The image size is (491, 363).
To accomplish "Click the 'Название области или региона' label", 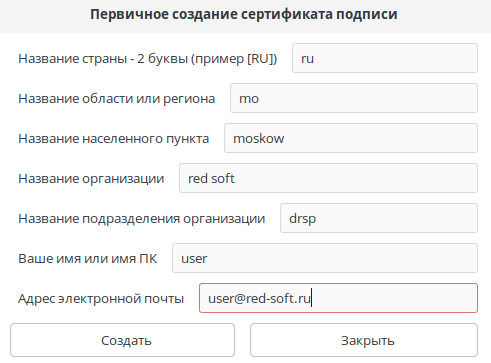I will [117, 99].
